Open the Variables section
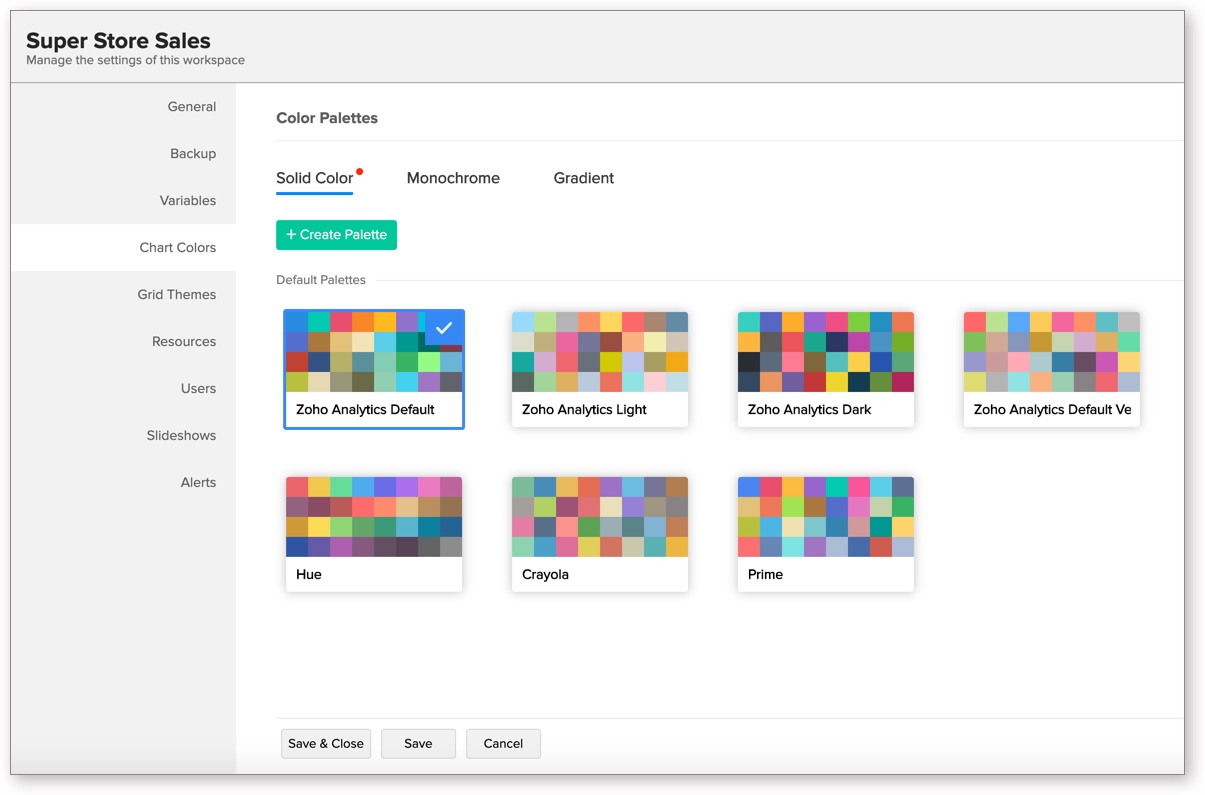The height and width of the screenshot is (795, 1205). click(187, 201)
